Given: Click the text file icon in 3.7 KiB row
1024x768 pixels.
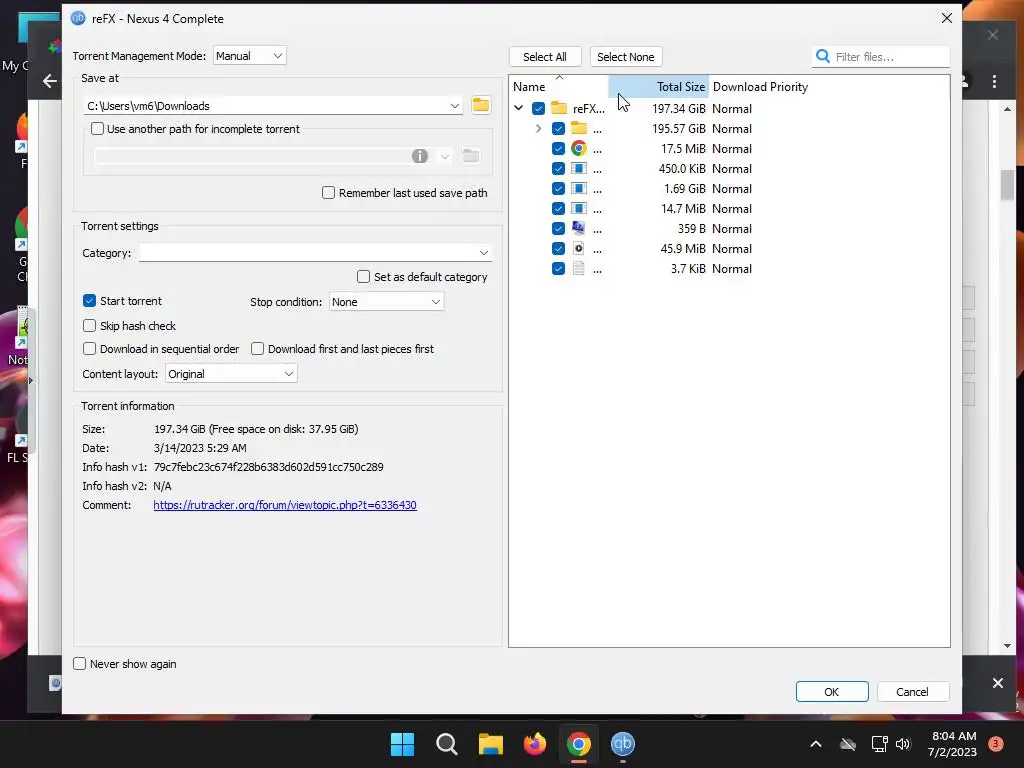Looking at the screenshot, I should tap(579, 268).
